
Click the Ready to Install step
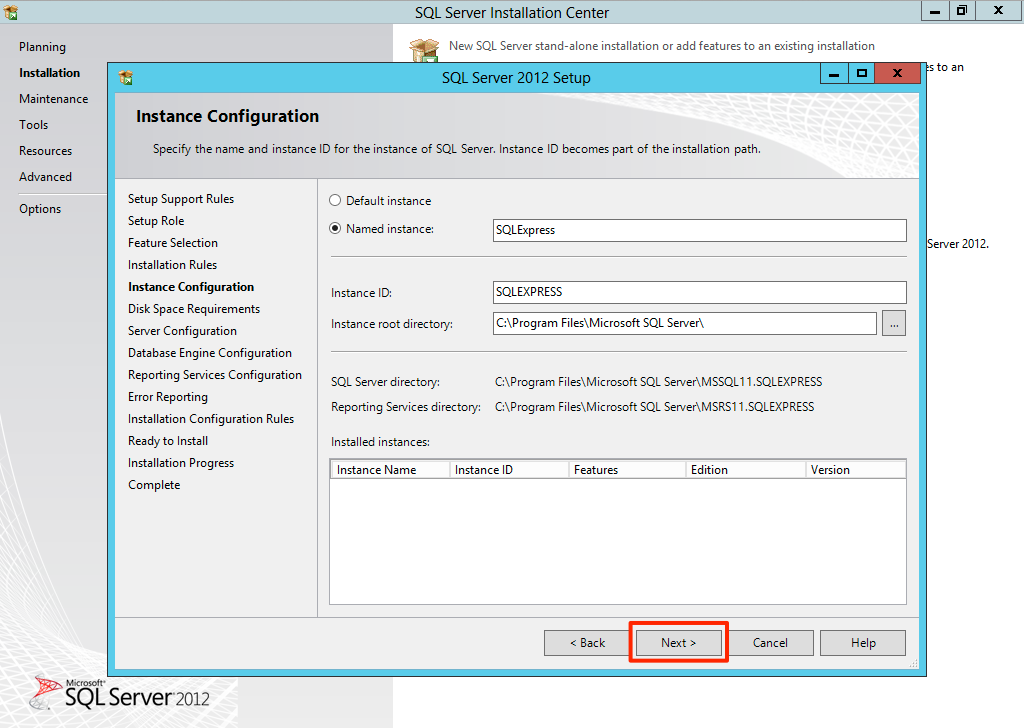[x=168, y=441]
